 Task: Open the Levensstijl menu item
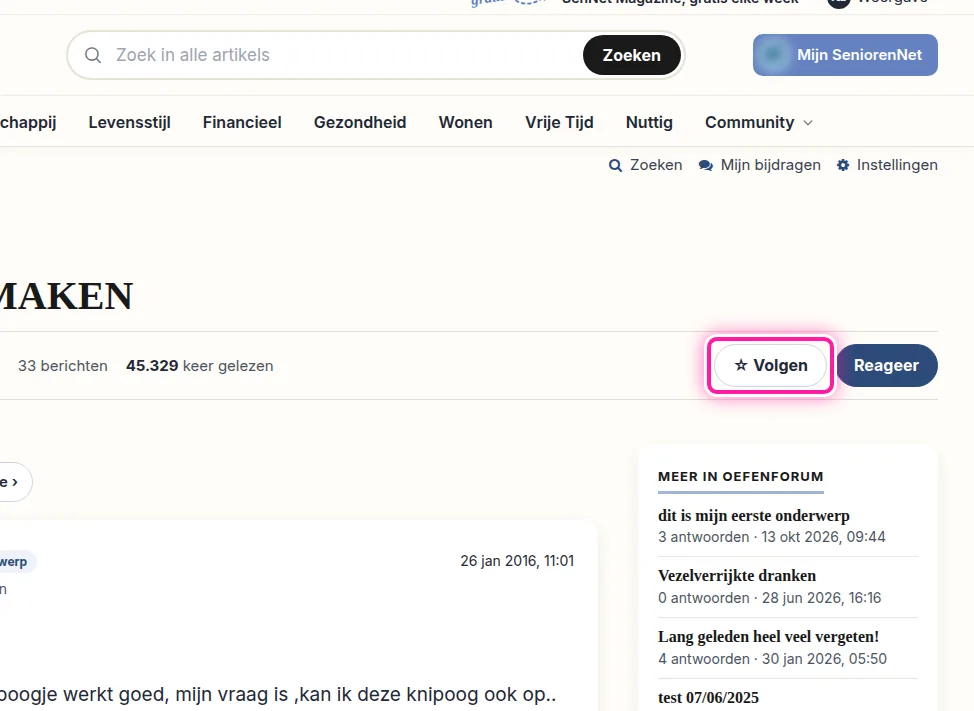pyautogui.click(x=129, y=122)
